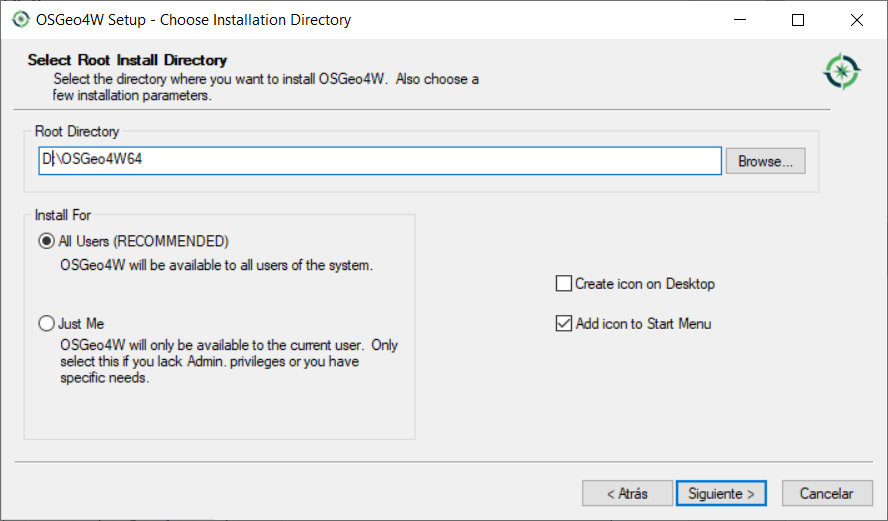
Task: Enable Create icon on Desktop checkbox
Action: (x=564, y=284)
